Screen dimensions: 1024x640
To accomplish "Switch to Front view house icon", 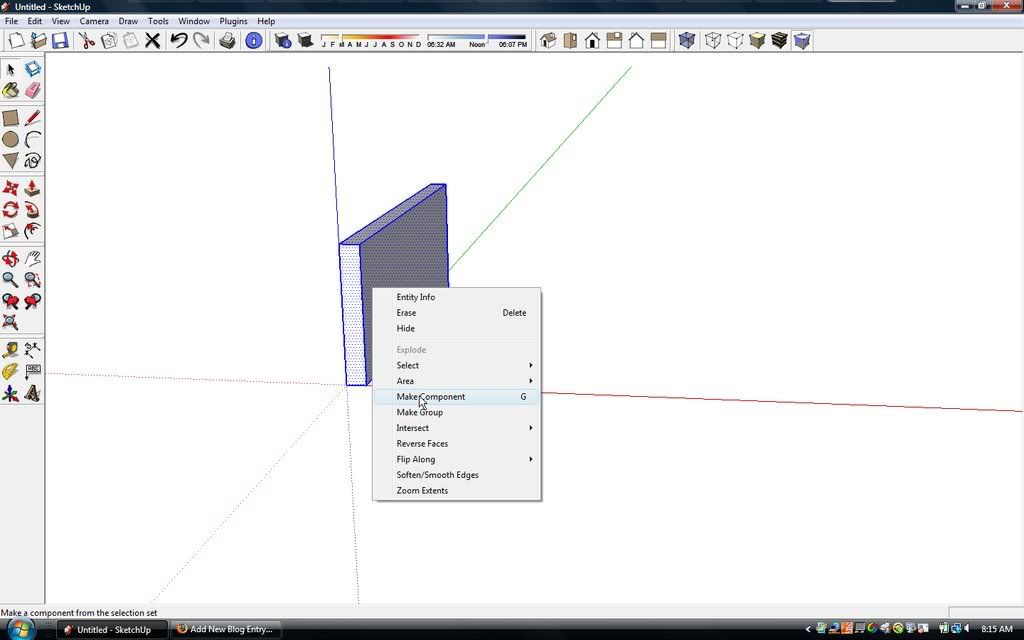I will point(592,40).
